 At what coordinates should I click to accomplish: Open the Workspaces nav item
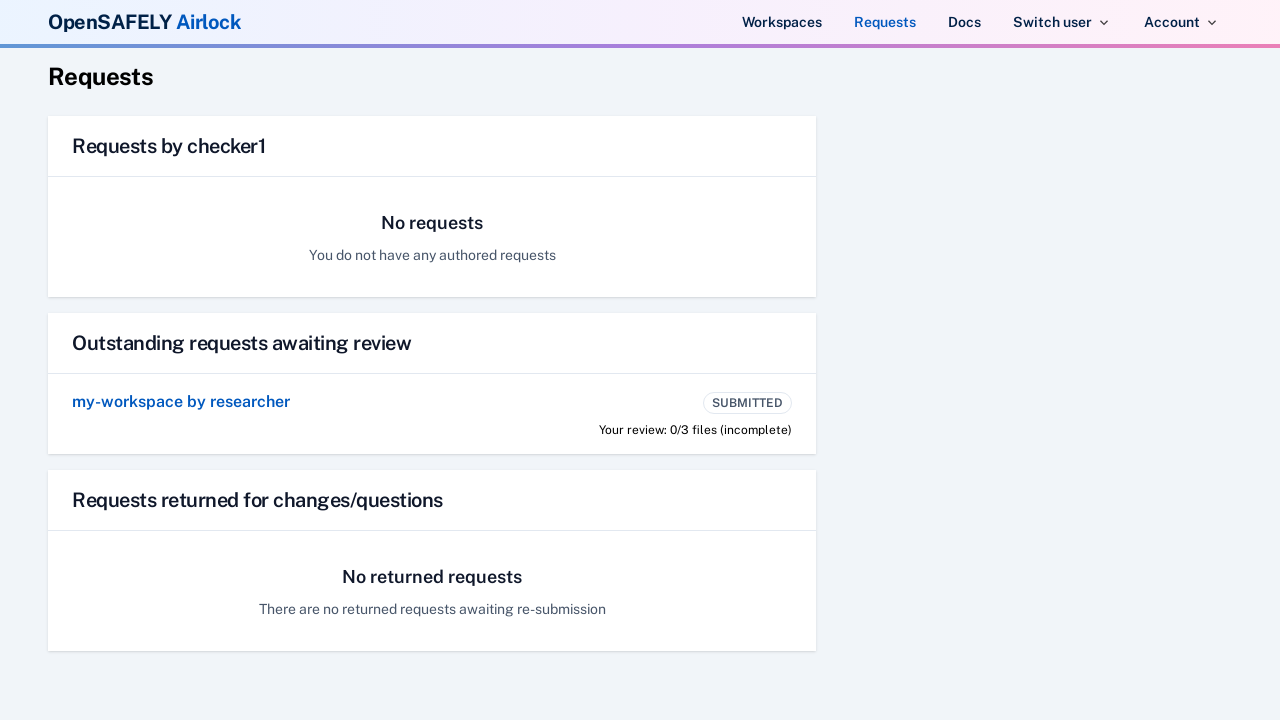tap(781, 22)
